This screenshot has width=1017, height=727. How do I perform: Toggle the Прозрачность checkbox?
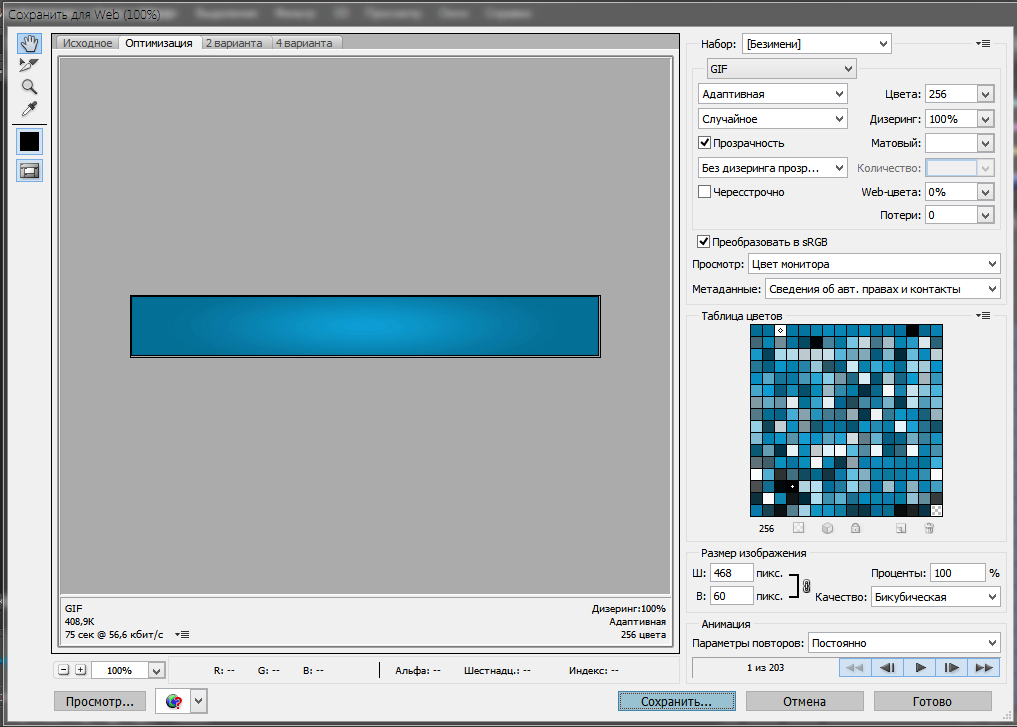click(x=704, y=143)
